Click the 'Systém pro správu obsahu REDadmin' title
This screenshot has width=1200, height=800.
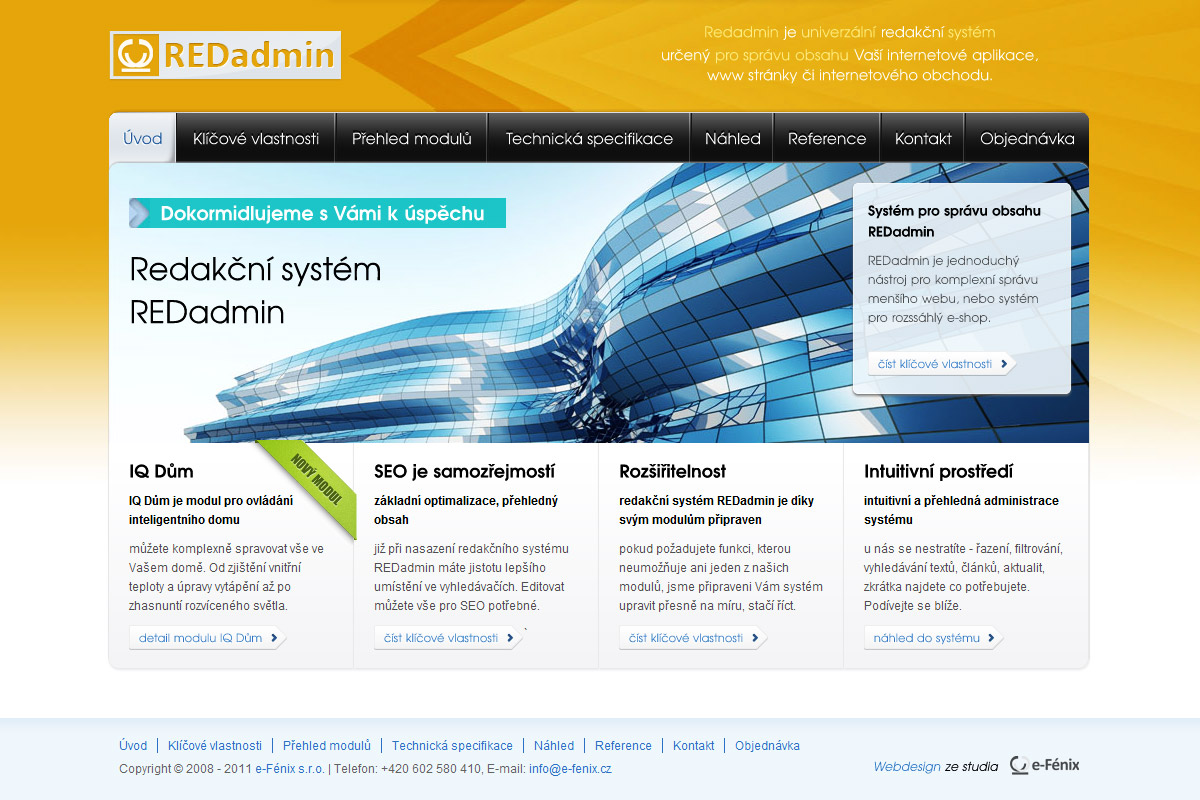pyautogui.click(x=954, y=221)
